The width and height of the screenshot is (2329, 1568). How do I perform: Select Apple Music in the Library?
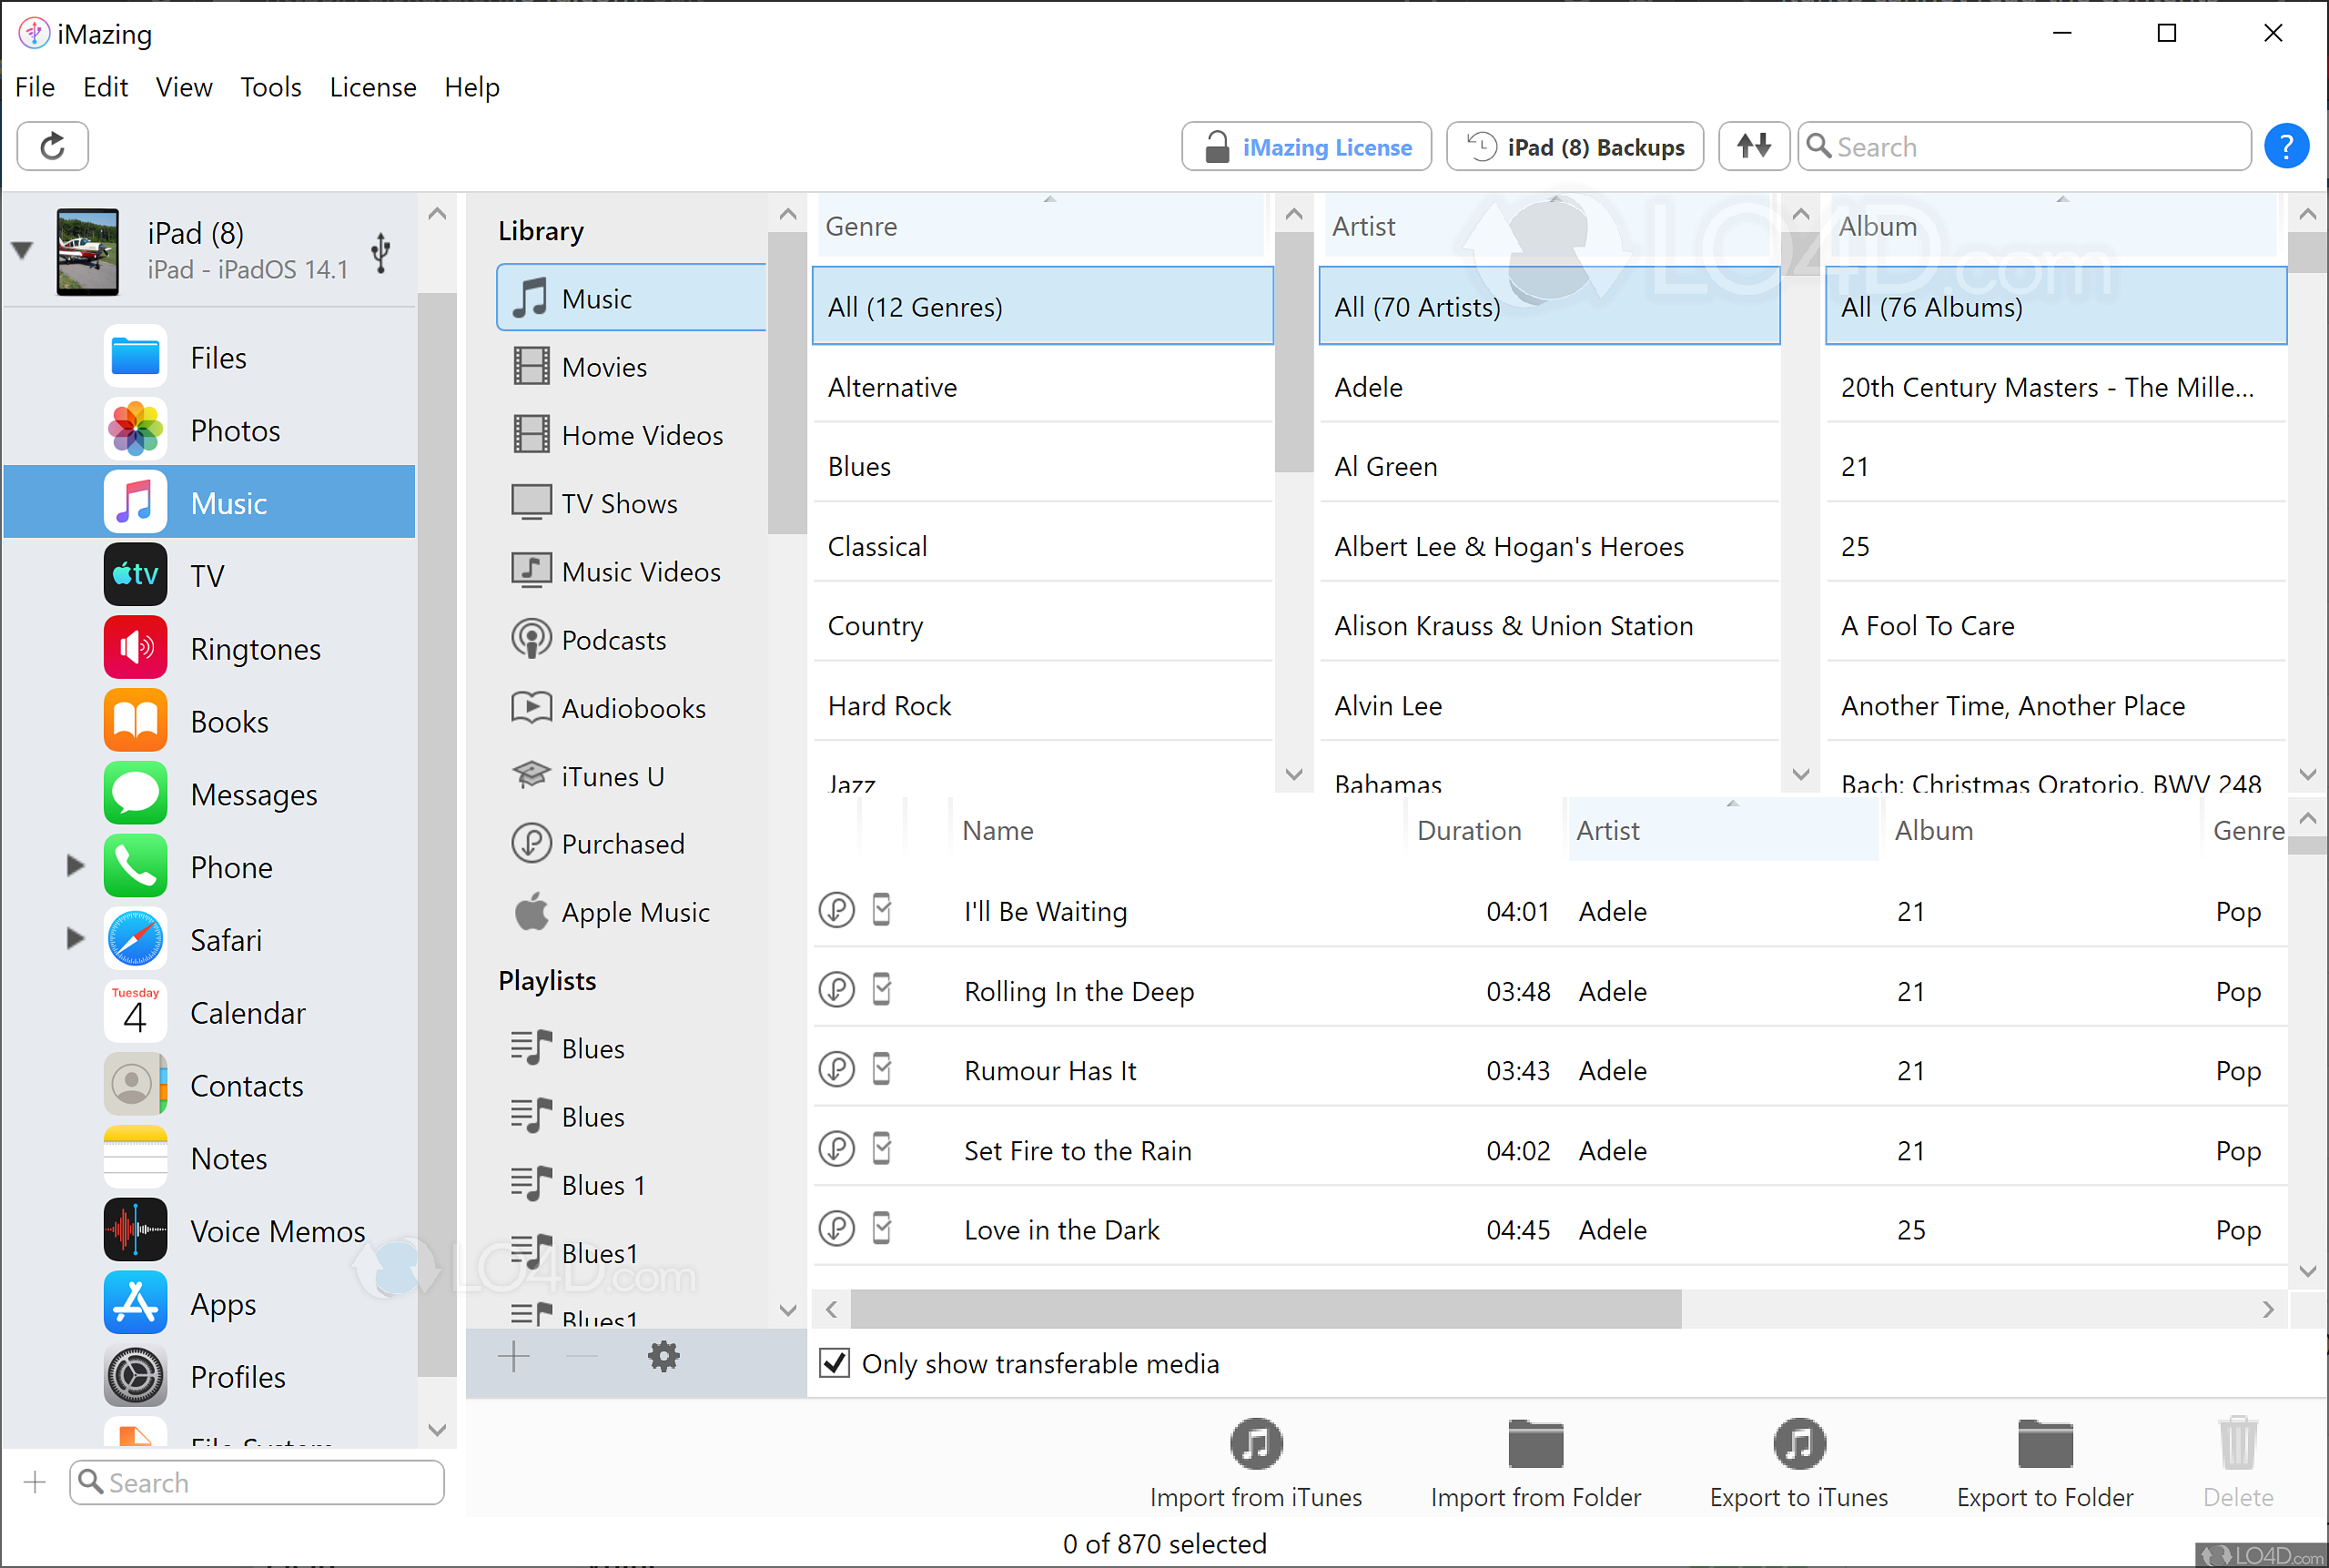click(631, 912)
